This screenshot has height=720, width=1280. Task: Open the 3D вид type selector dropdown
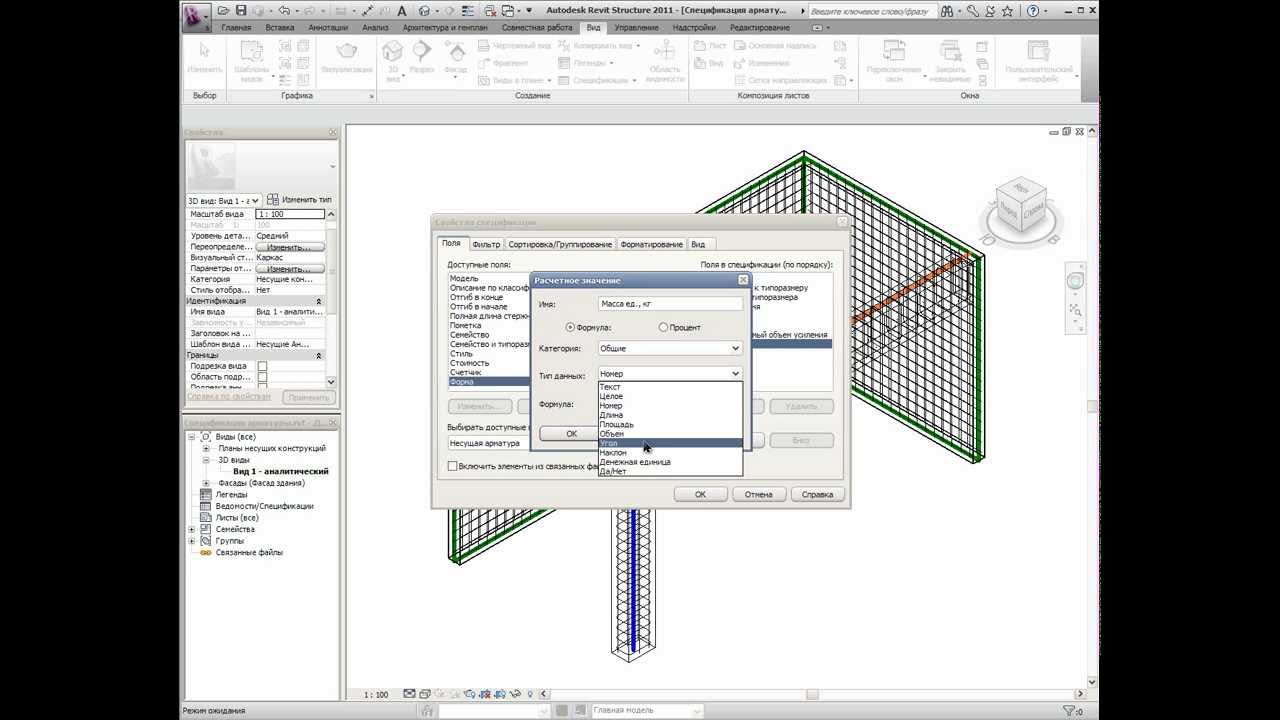pyautogui.click(x=224, y=200)
